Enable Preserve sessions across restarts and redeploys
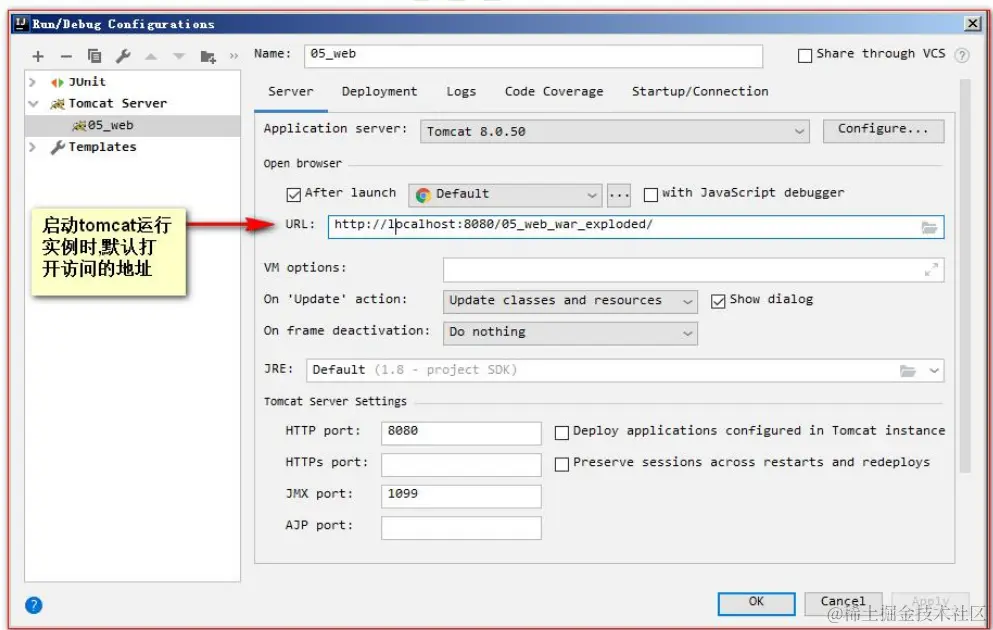 [561, 464]
